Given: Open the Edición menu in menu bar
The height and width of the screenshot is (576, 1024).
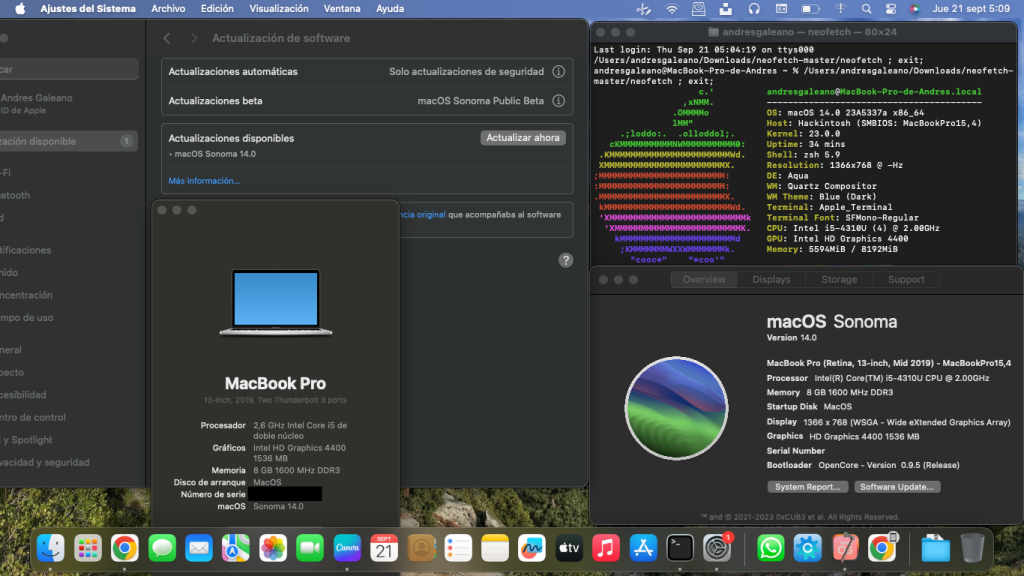Looking at the screenshot, I should [x=217, y=8].
